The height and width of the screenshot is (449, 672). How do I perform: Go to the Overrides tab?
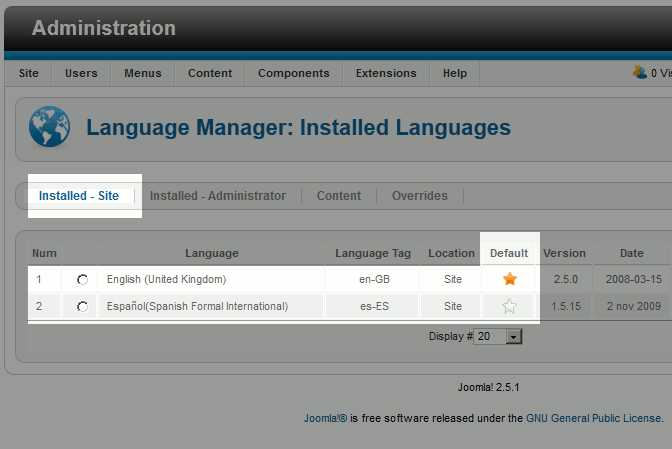pyautogui.click(x=420, y=196)
